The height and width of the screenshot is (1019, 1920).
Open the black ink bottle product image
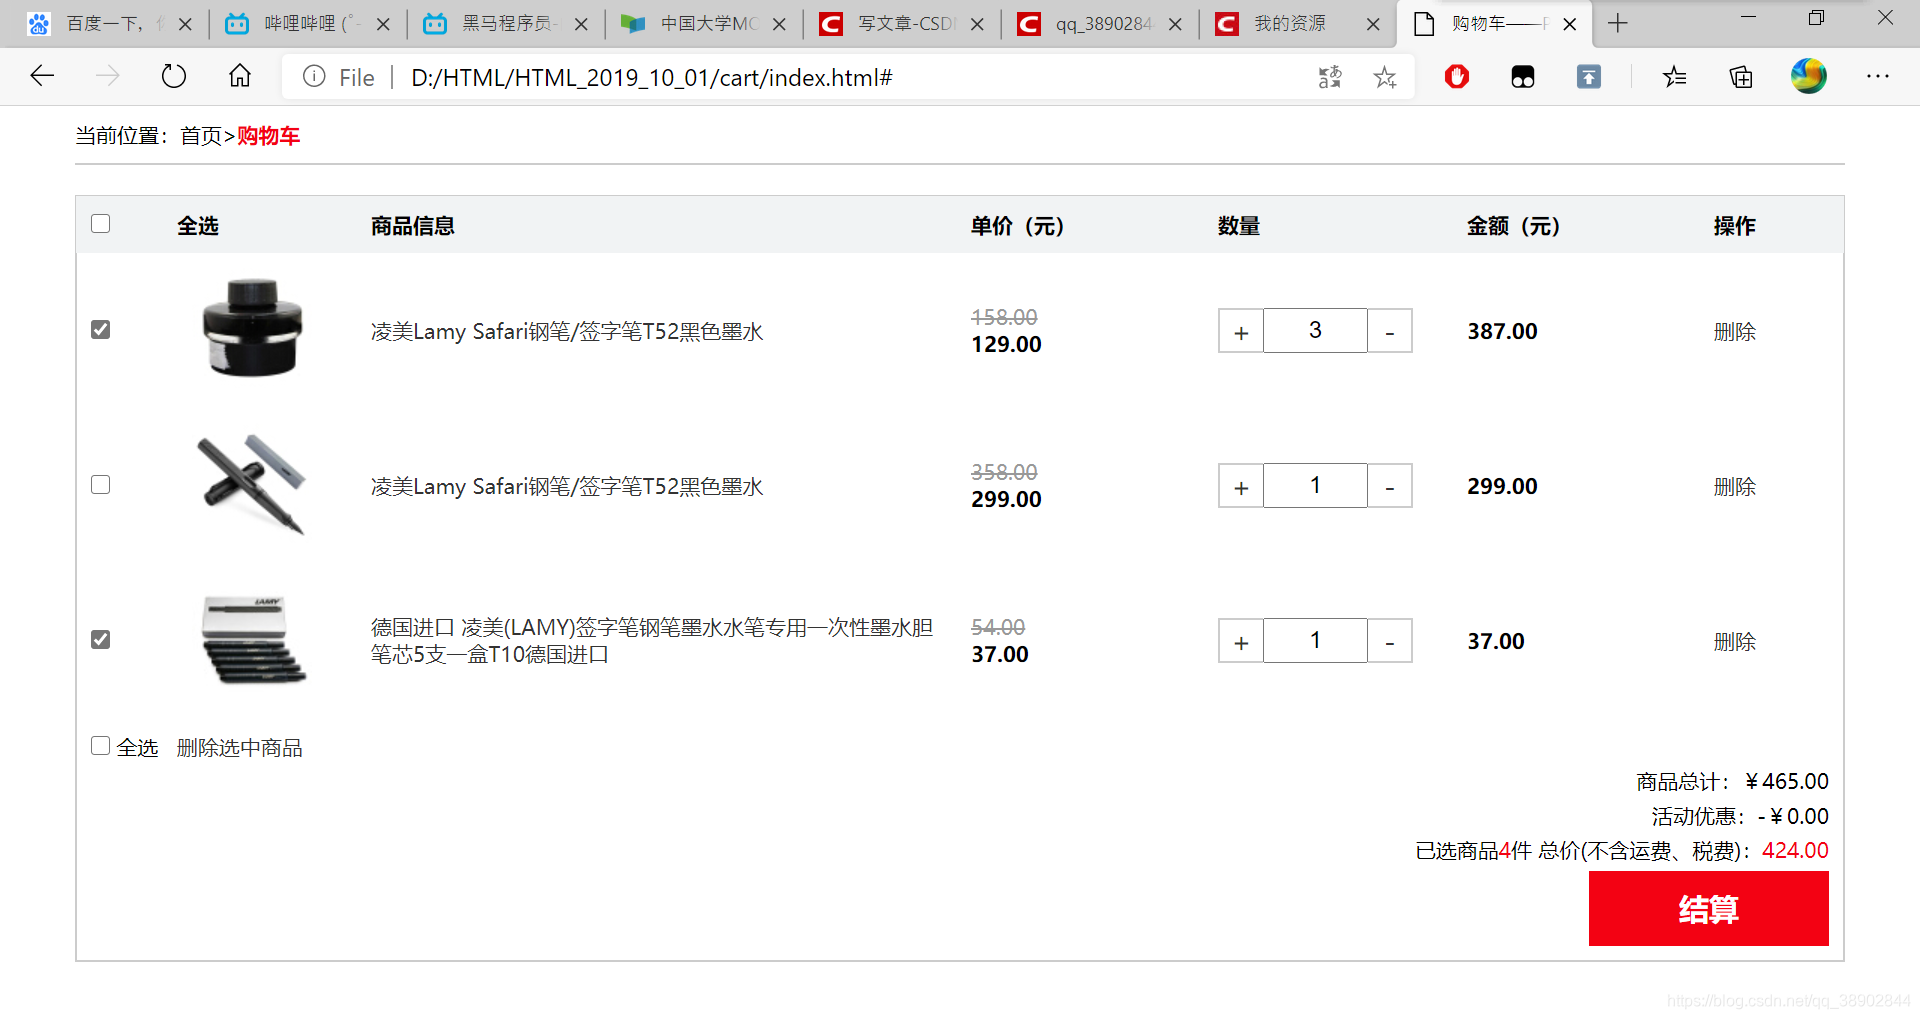[252, 328]
